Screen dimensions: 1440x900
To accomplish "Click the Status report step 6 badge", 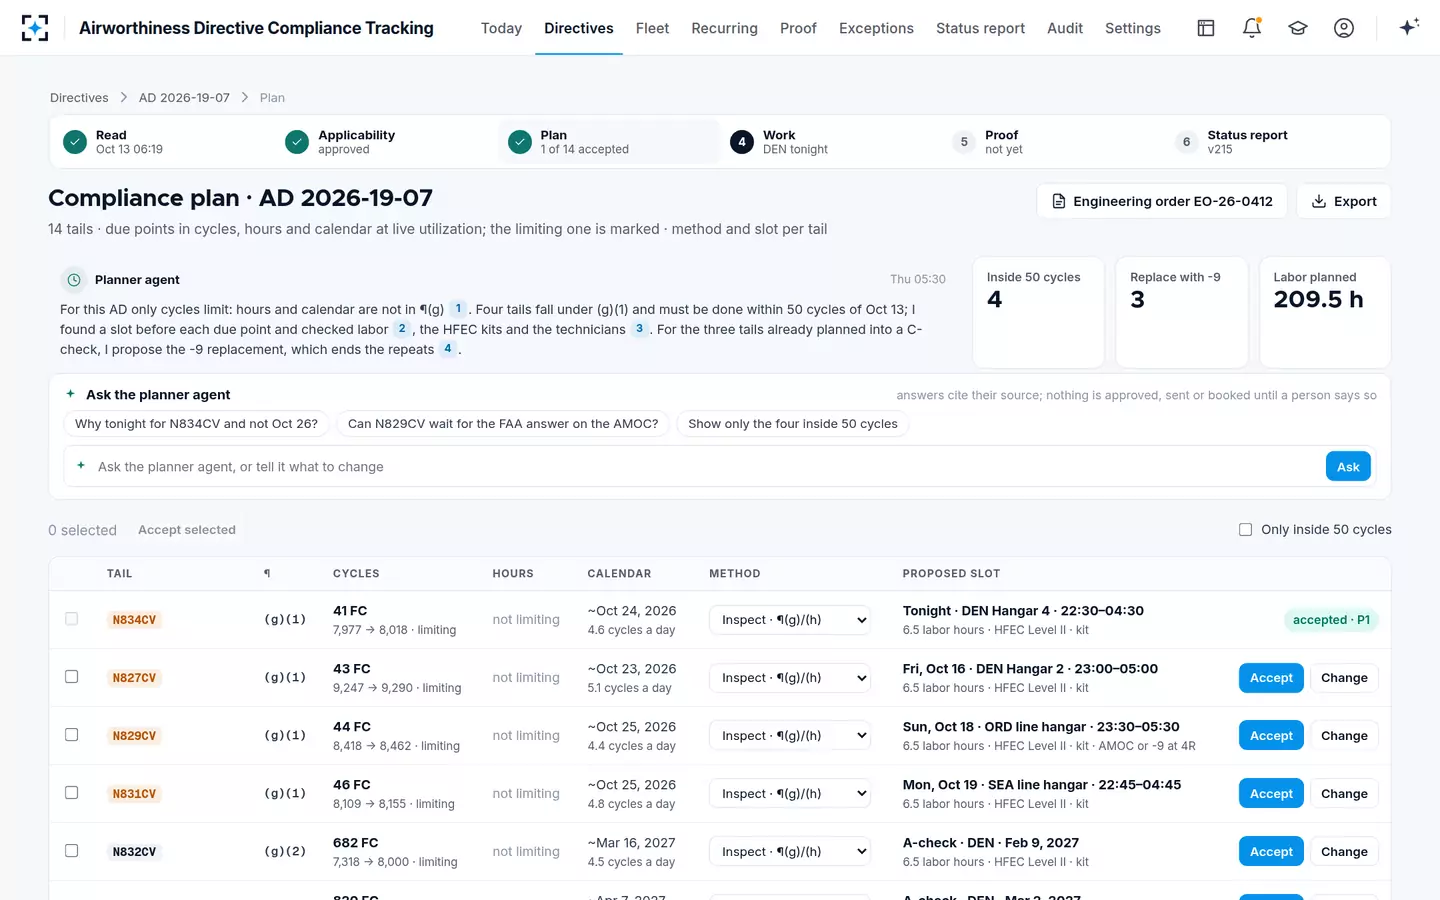I will pos(1187,142).
